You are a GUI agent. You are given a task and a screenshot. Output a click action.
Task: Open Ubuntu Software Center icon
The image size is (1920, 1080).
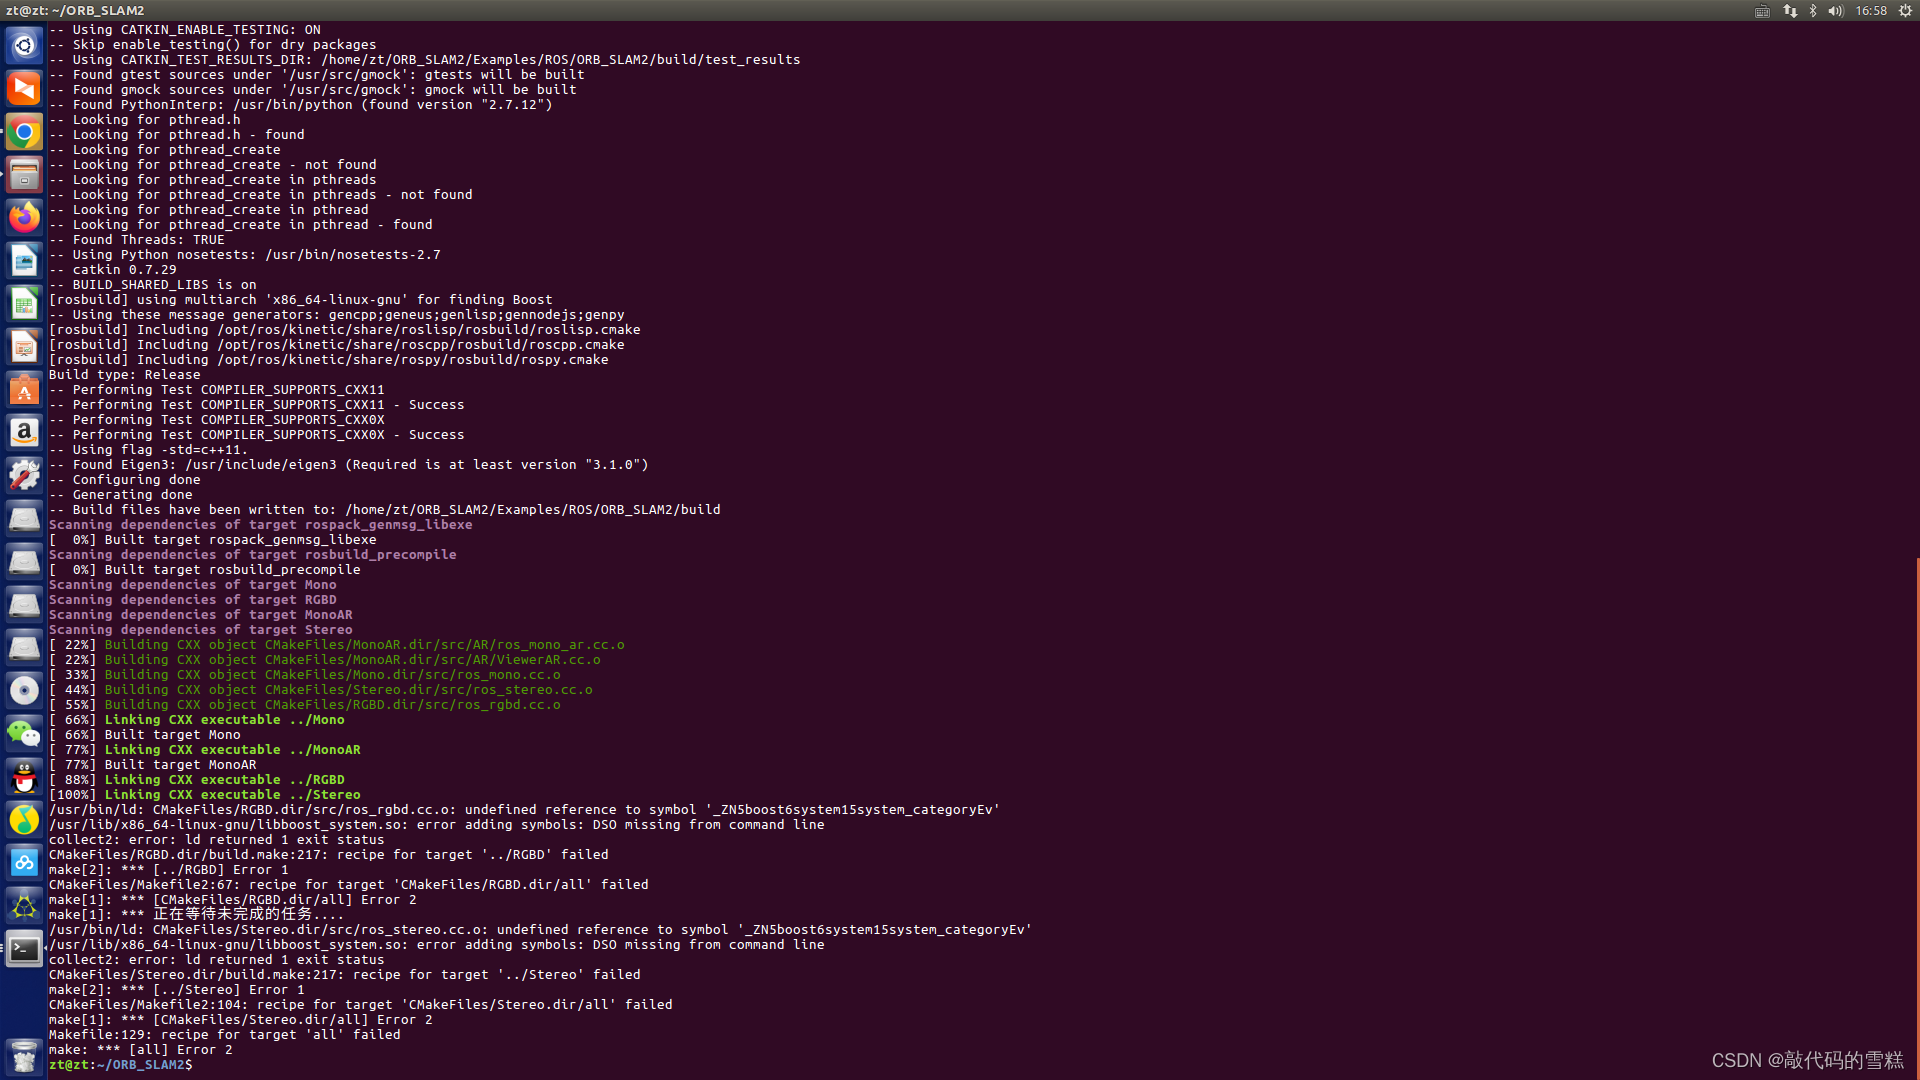click(24, 390)
